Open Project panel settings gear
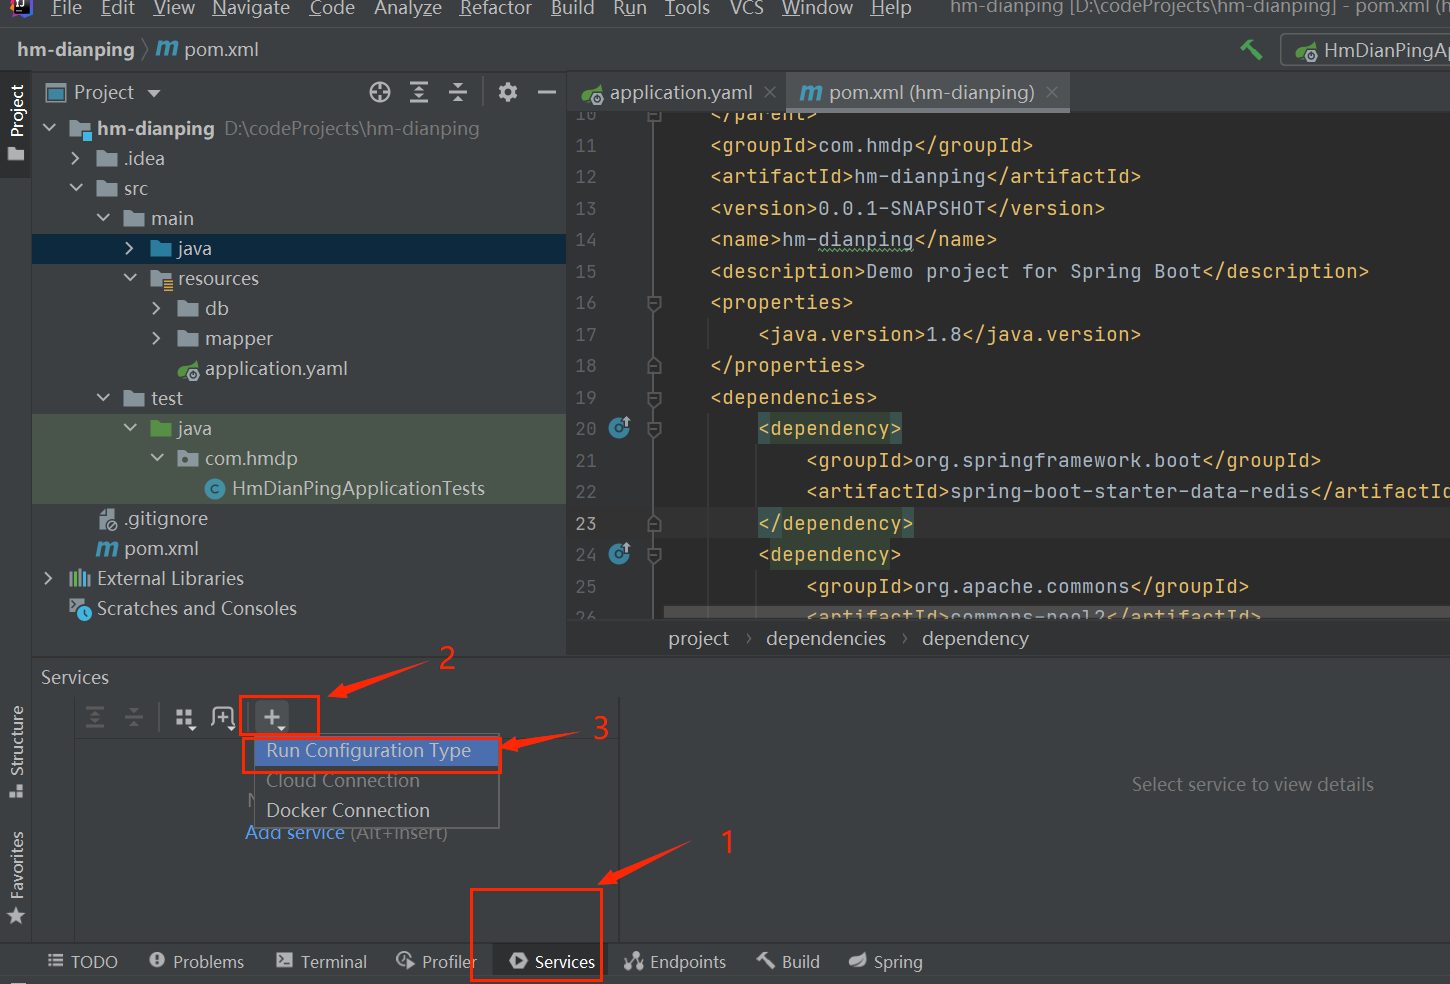The width and height of the screenshot is (1450, 984). (508, 93)
